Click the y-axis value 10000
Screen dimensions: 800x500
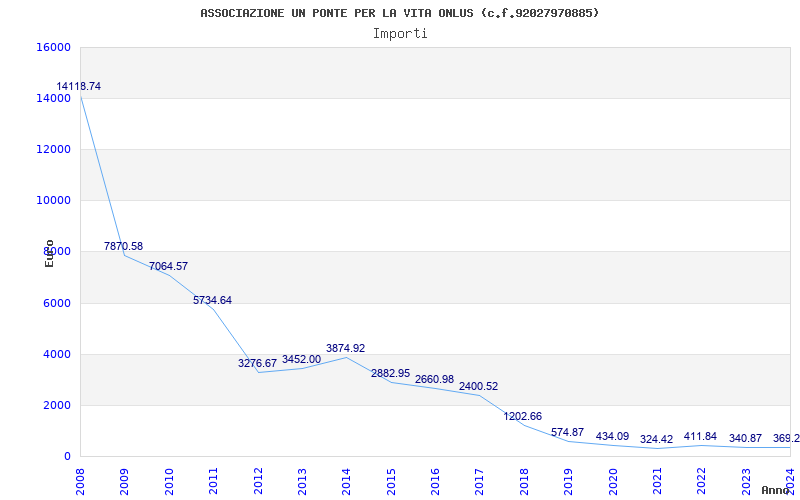click(x=53, y=201)
